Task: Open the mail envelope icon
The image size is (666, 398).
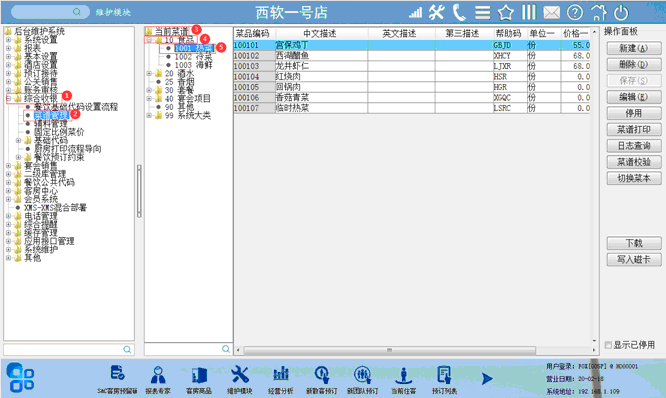Action: point(551,13)
